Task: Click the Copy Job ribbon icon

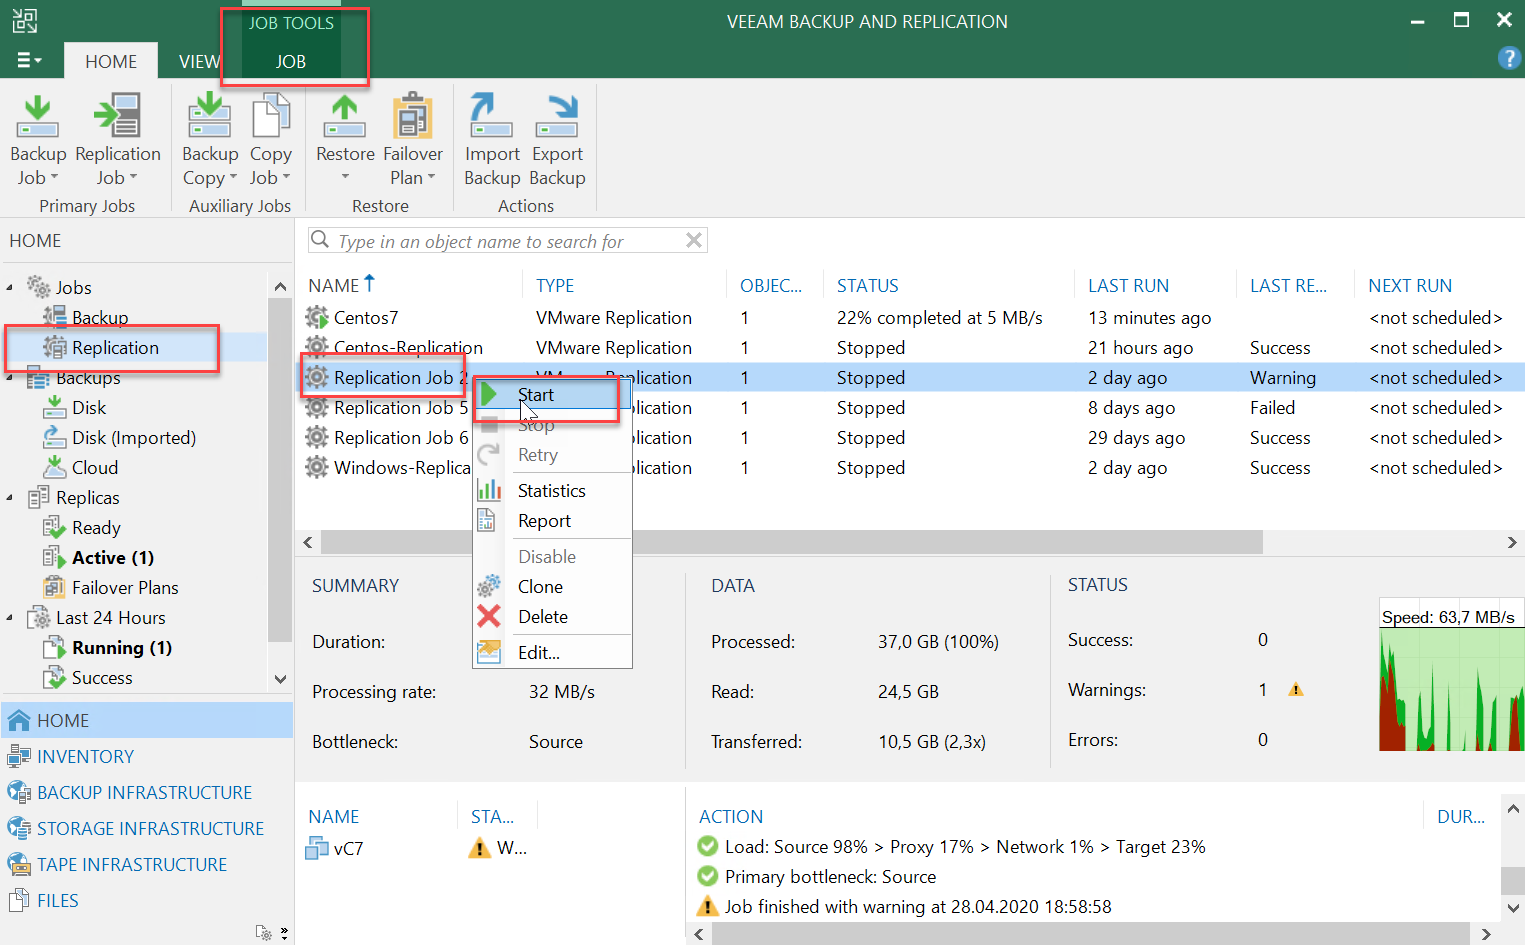Action: coord(270,116)
